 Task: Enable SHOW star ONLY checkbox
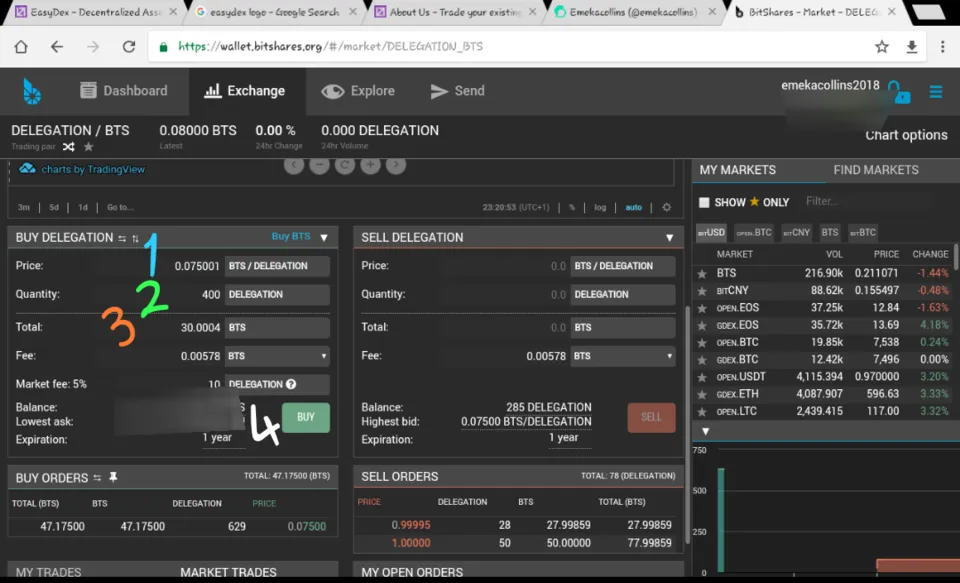(704, 202)
